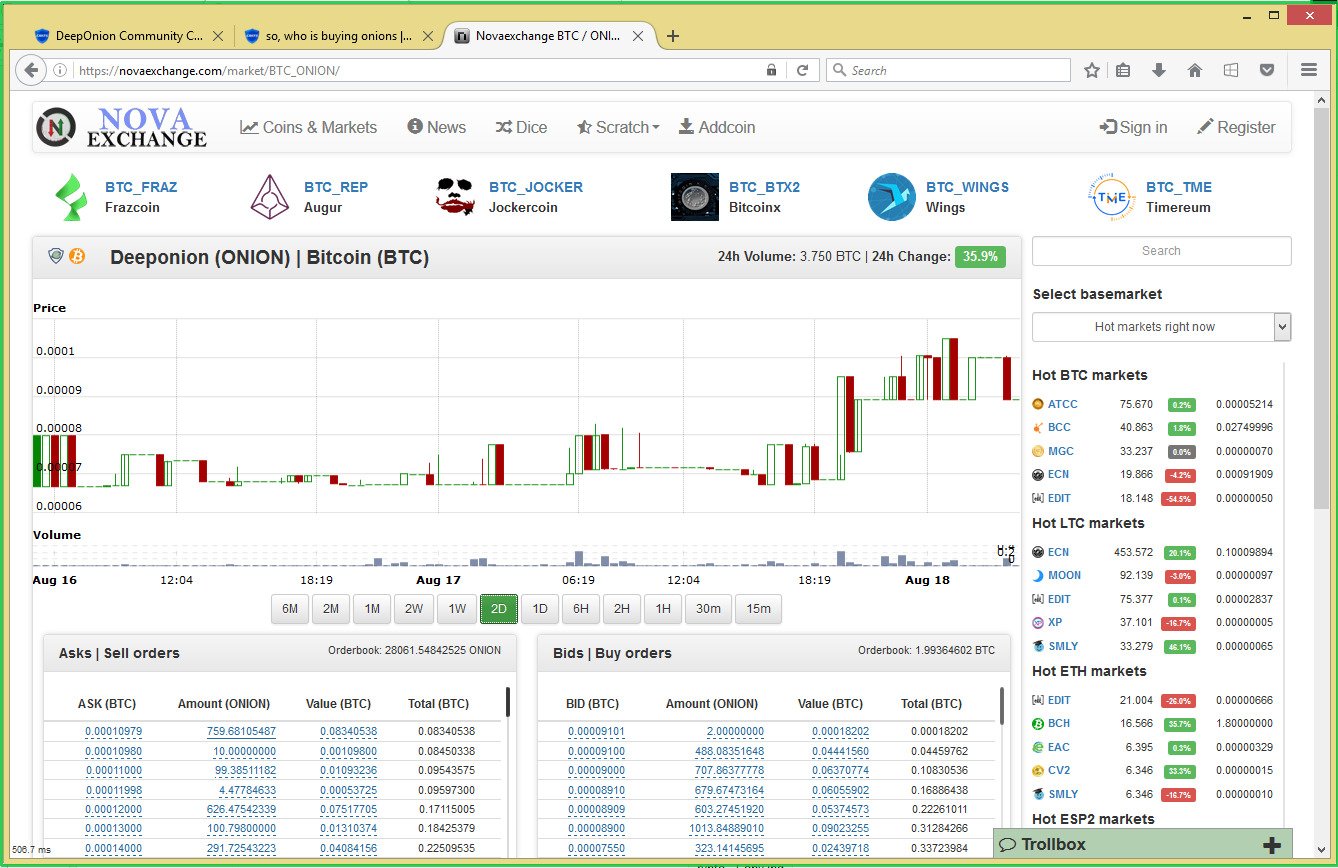The height and width of the screenshot is (868, 1338).
Task: Click the Asks orderbook scrollbar
Action: (x=508, y=702)
